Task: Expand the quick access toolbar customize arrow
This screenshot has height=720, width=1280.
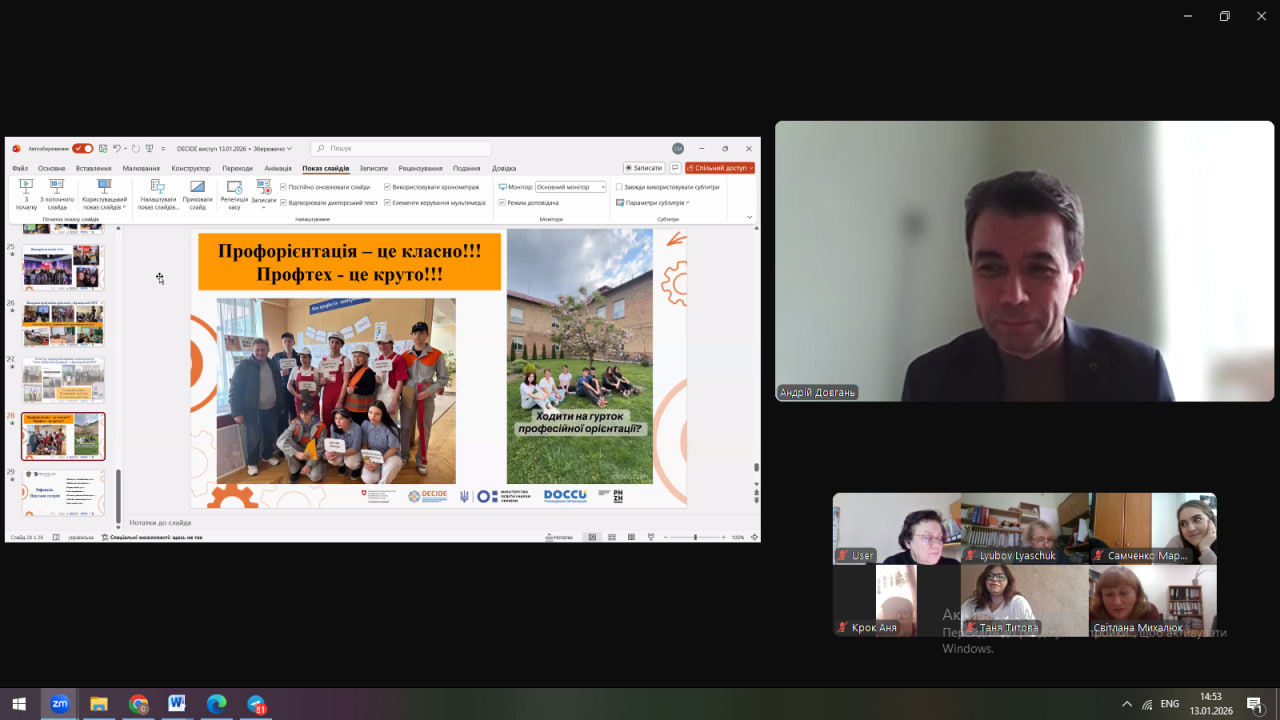Action: point(163,148)
